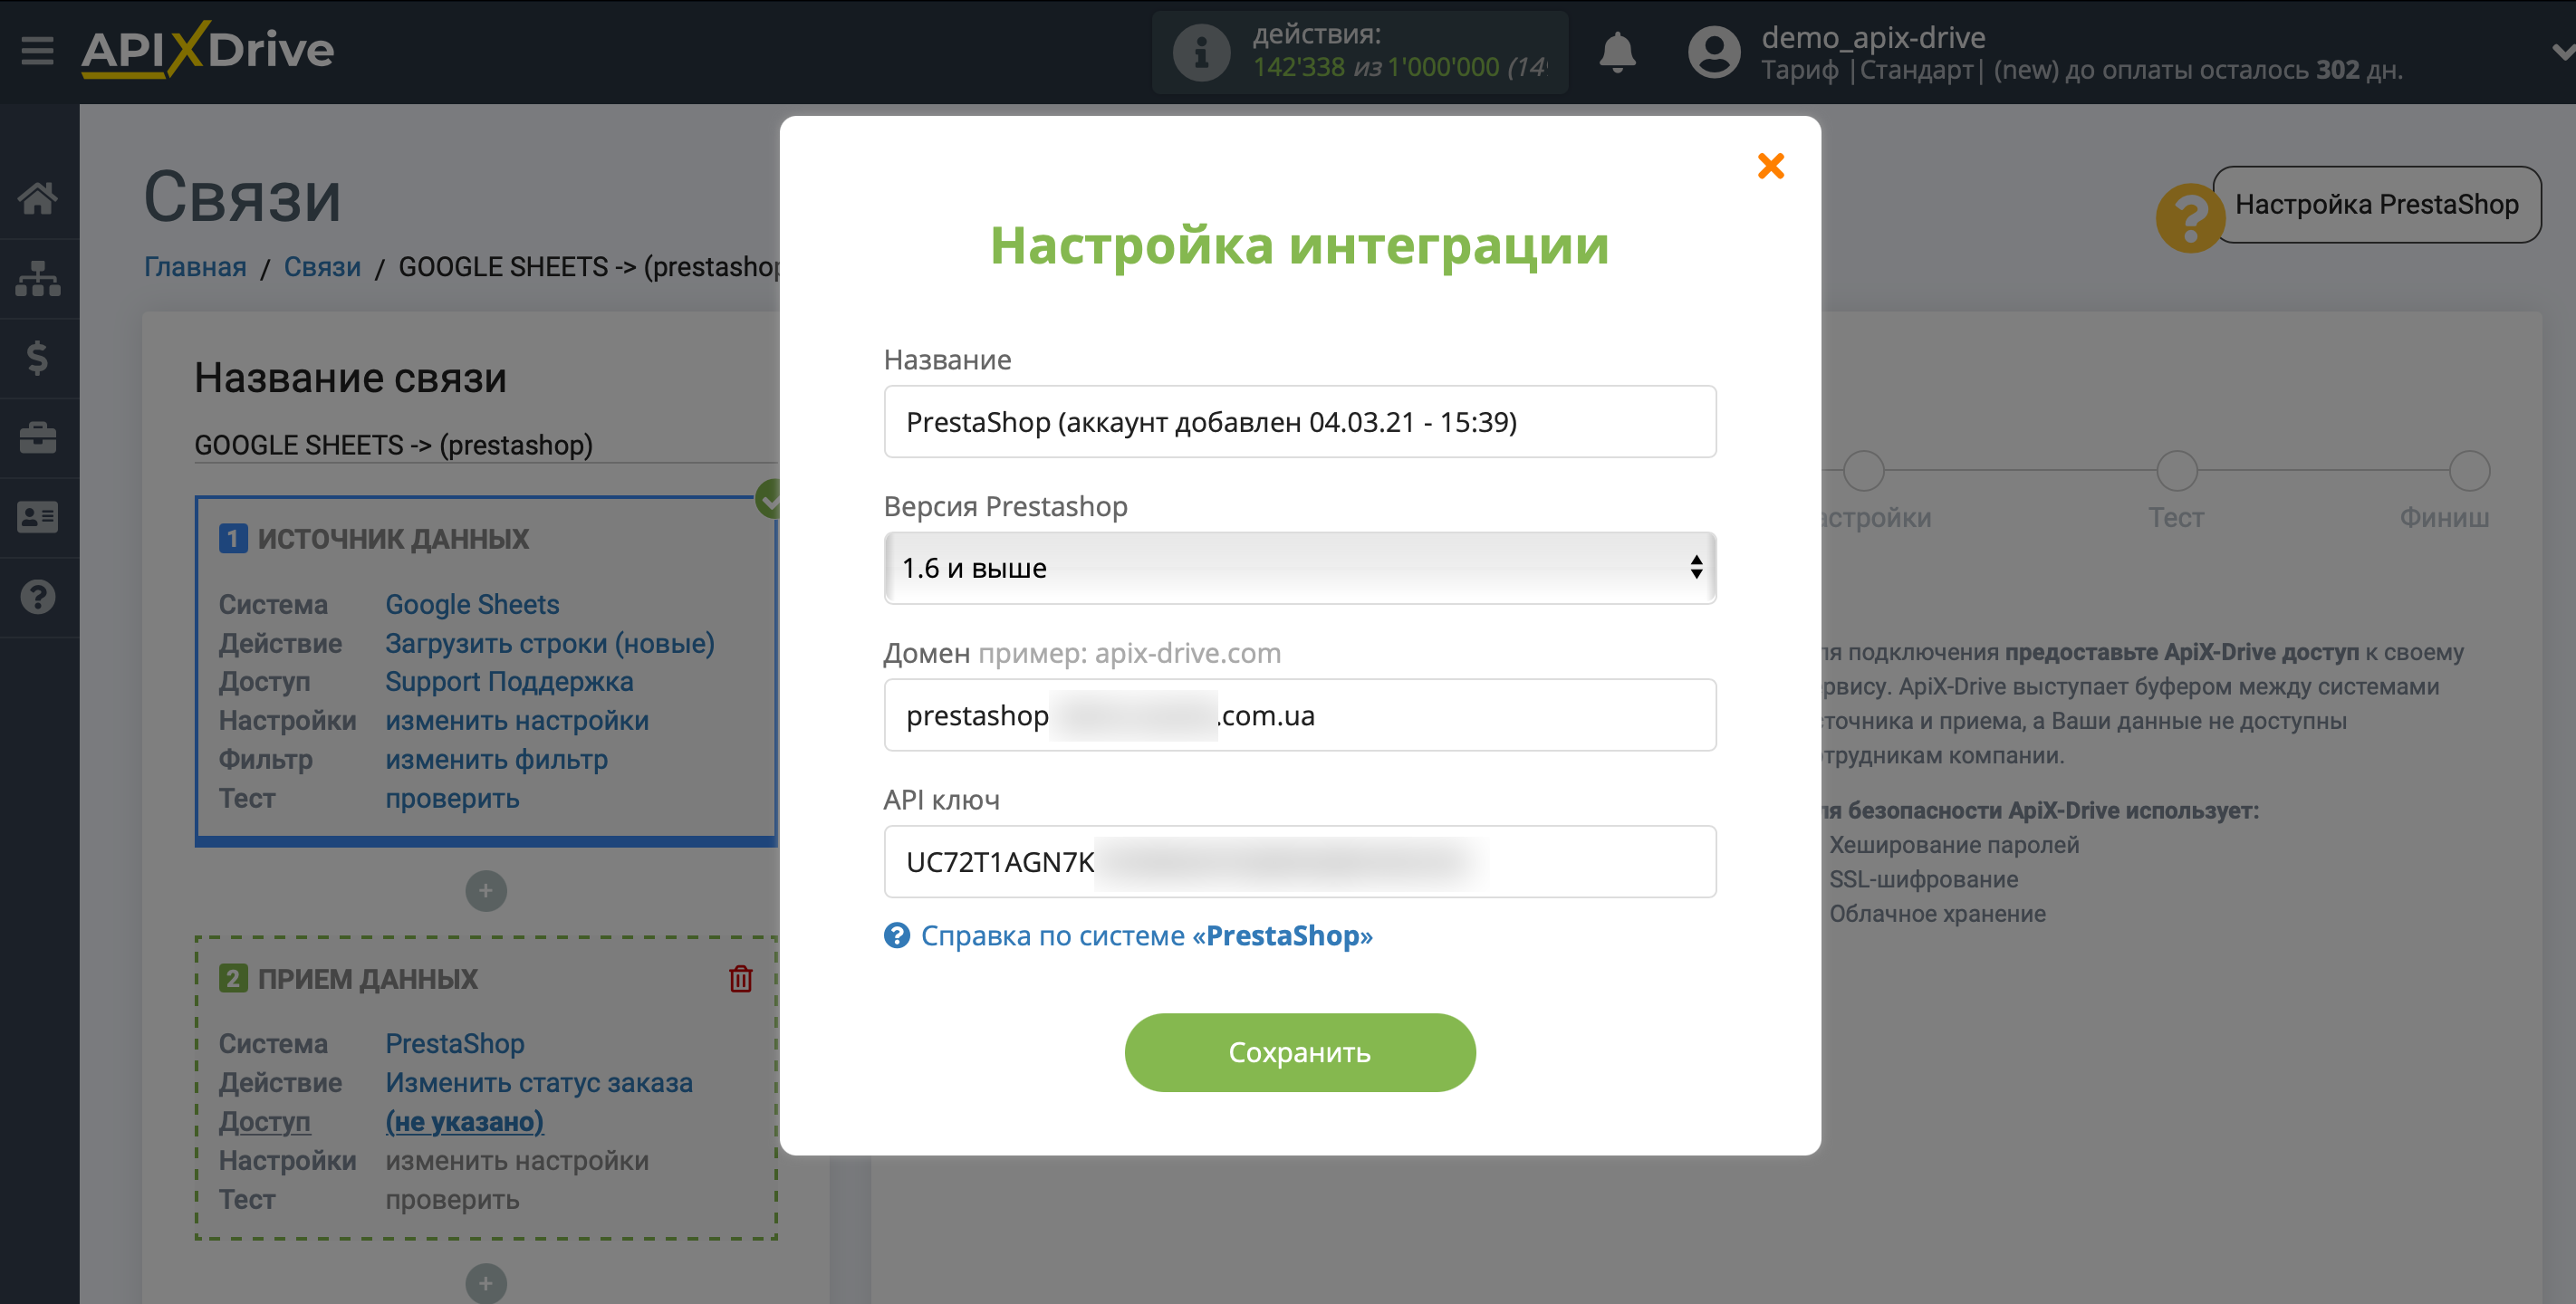Click the ApiX-Drive logo
This screenshot has width=2576, height=1304.
207,49
